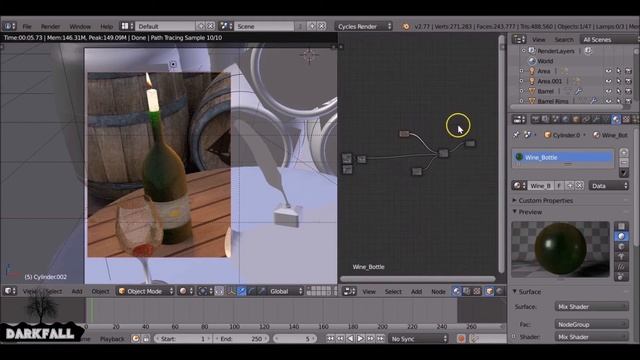Toggle viewport visibility eye for Area.001

[608, 81]
